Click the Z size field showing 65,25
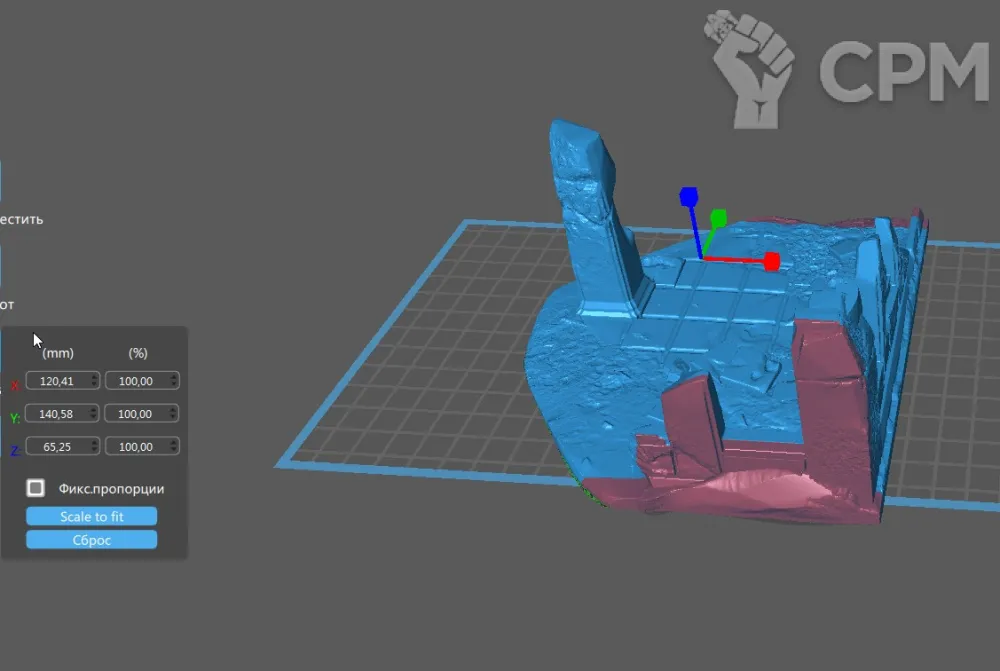This screenshot has height=671, width=1000. point(56,446)
